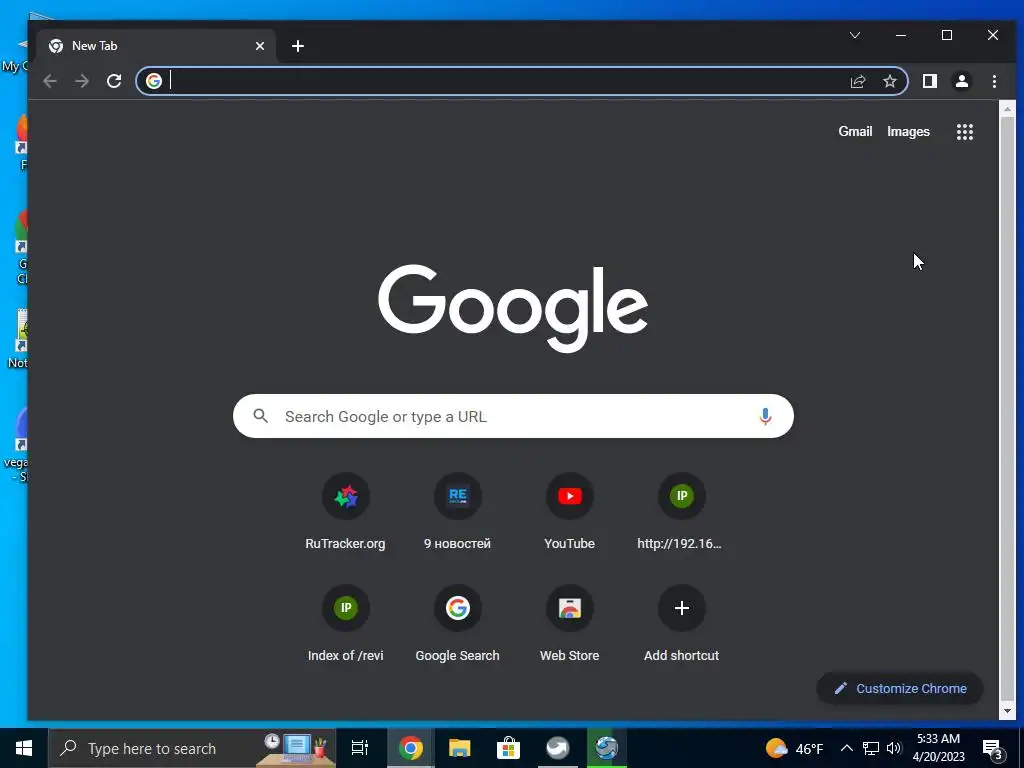Bookmark this tab with the star icon
Screen dimensions: 1024x768
pyautogui.click(x=889, y=81)
